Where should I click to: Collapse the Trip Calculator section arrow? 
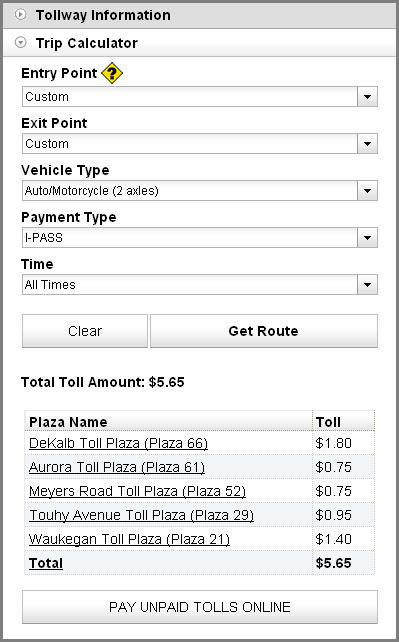(x=20, y=43)
